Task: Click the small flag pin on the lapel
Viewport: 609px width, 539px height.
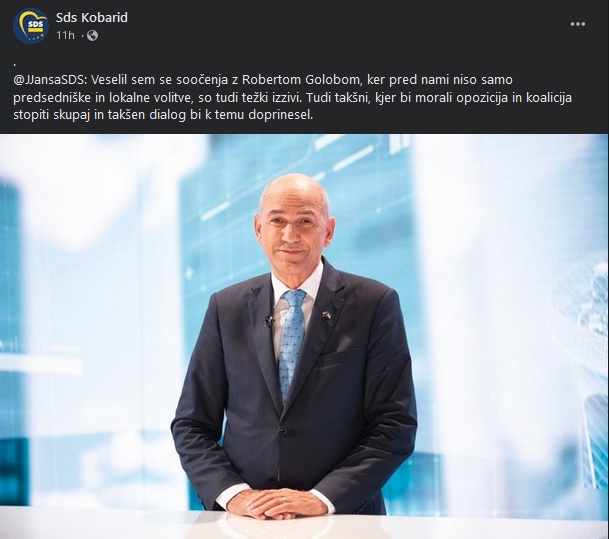Action: (x=325, y=315)
